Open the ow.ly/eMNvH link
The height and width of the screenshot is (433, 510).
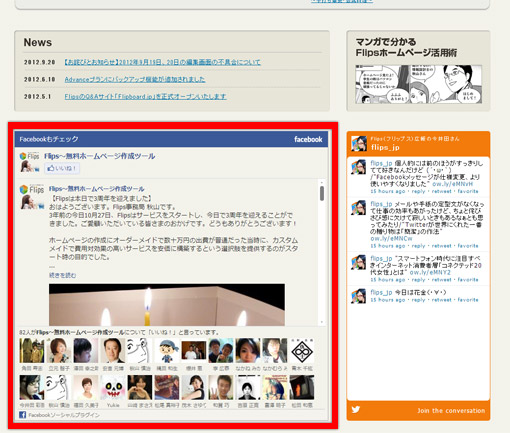[452, 184]
